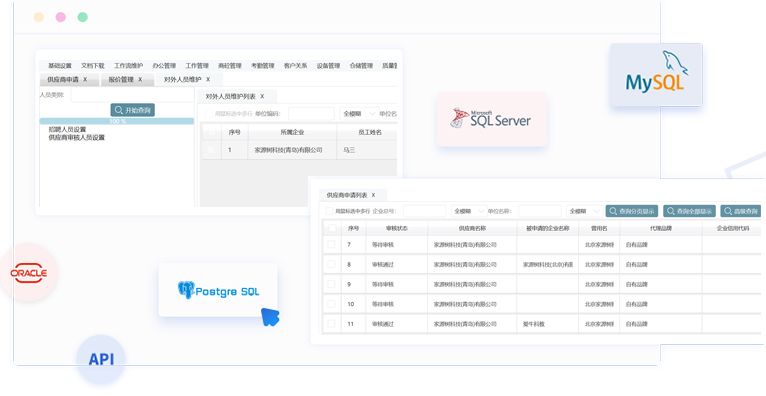Toggle select-all checkbox in supplier table header
Image resolution: width=766 pixels, height=396 pixels.
click(332, 228)
